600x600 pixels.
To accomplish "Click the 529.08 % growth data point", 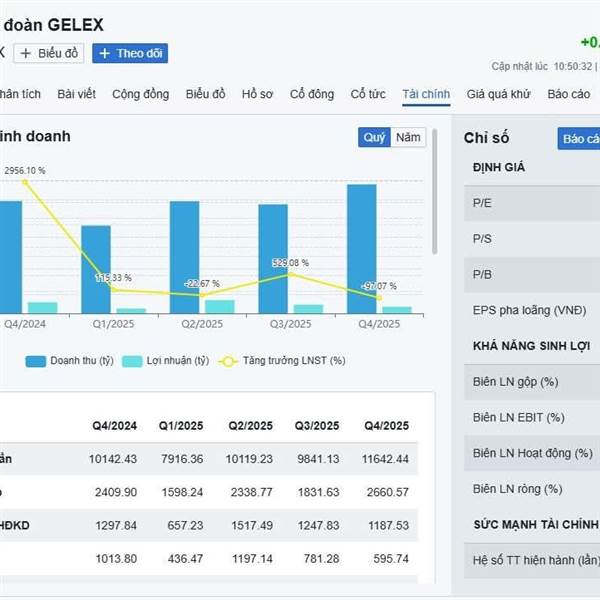I will (290, 274).
